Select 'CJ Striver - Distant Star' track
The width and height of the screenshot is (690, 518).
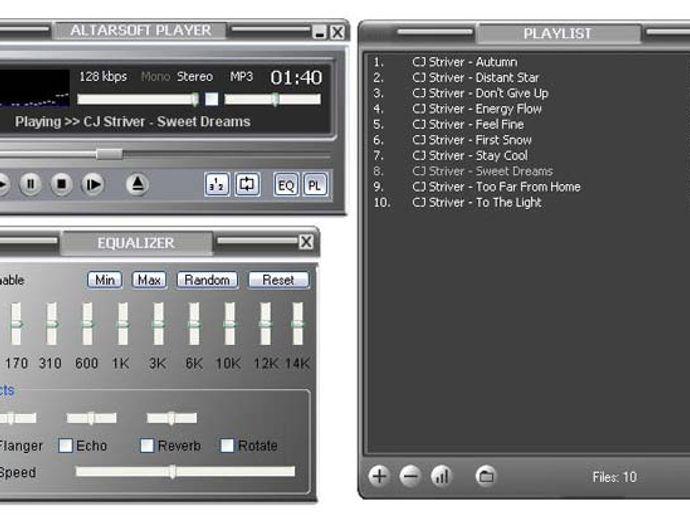pos(476,77)
